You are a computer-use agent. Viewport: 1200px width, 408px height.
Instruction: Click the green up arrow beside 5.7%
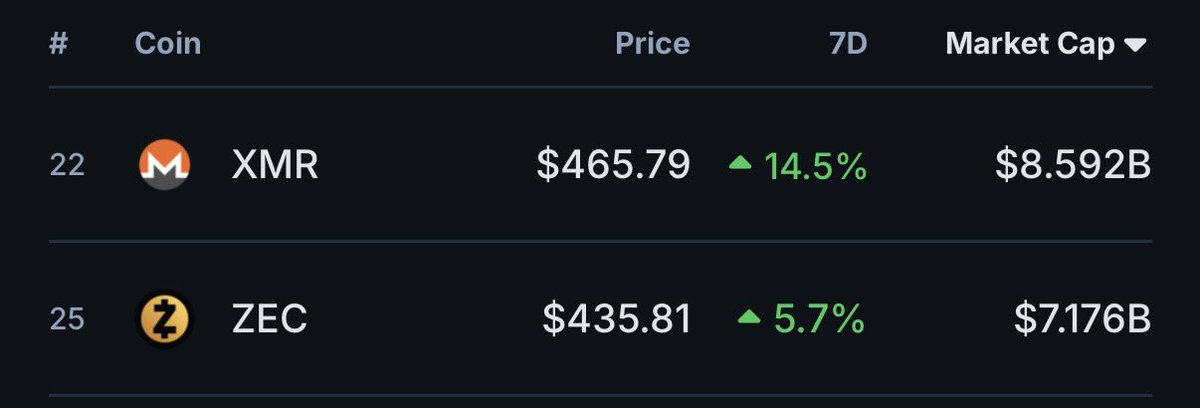[x=749, y=318]
